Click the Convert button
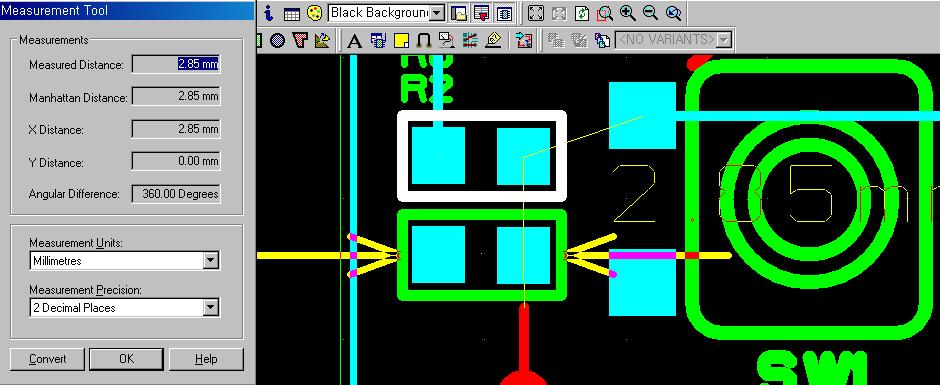The height and width of the screenshot is (385, 940). 47,359
